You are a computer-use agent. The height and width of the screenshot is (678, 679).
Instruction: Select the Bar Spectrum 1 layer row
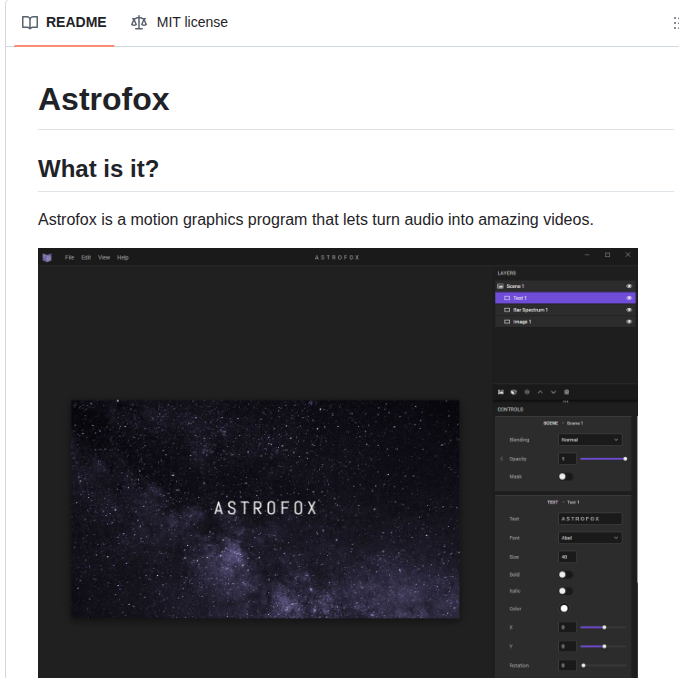click(565, 310)
